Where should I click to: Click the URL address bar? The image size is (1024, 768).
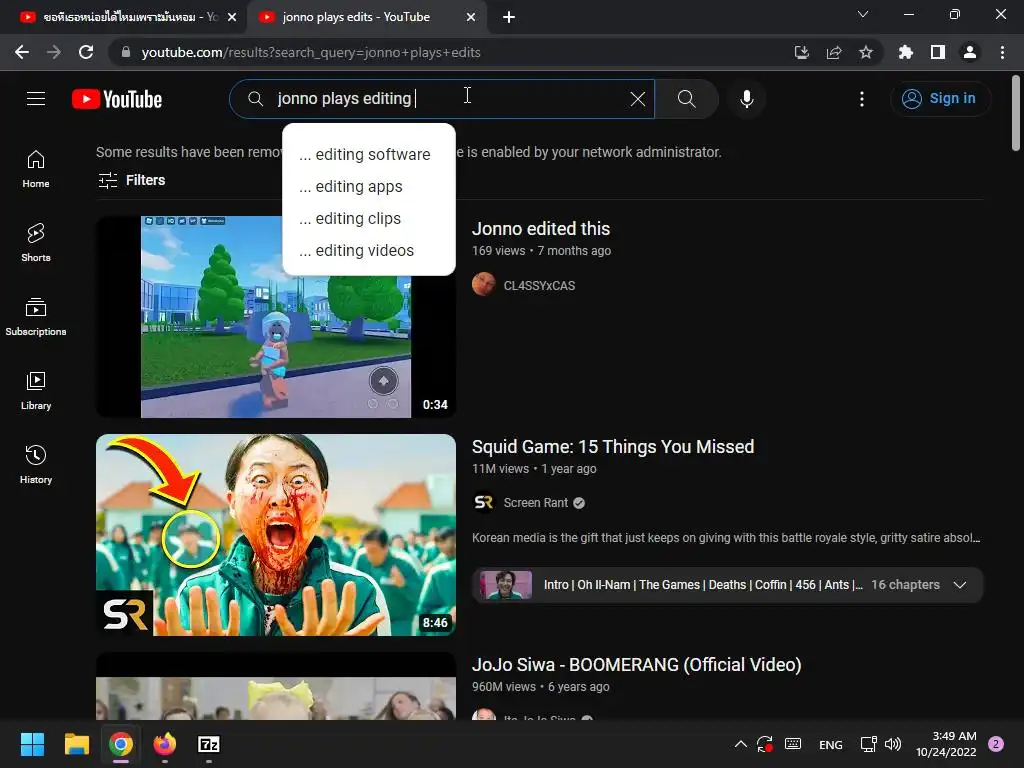click(x=451, y=52)
